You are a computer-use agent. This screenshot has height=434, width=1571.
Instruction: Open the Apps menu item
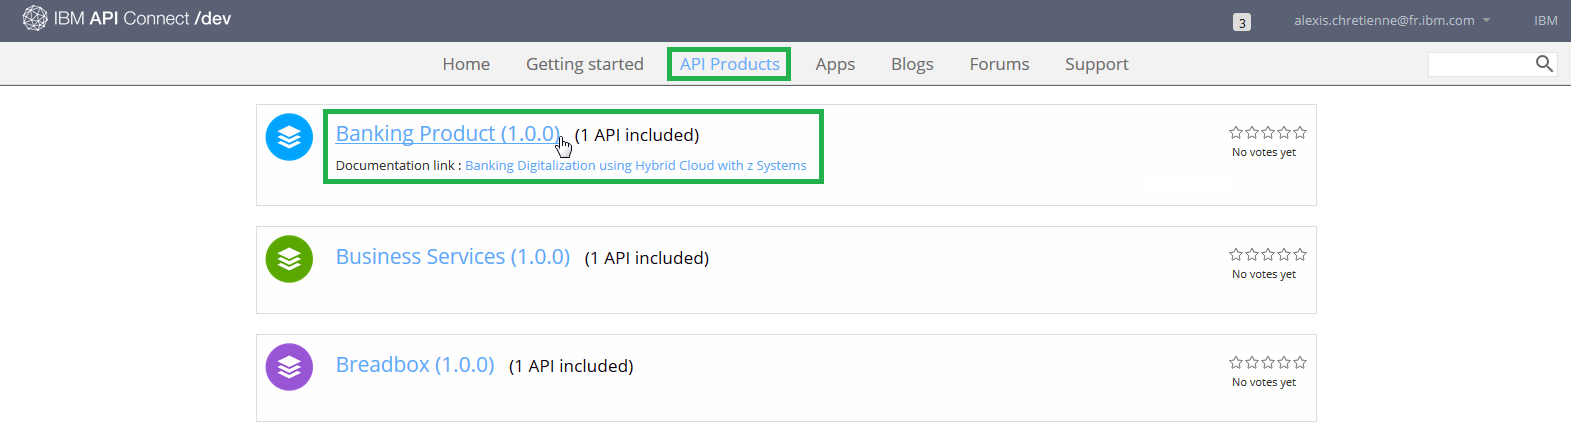coord(835,64)
